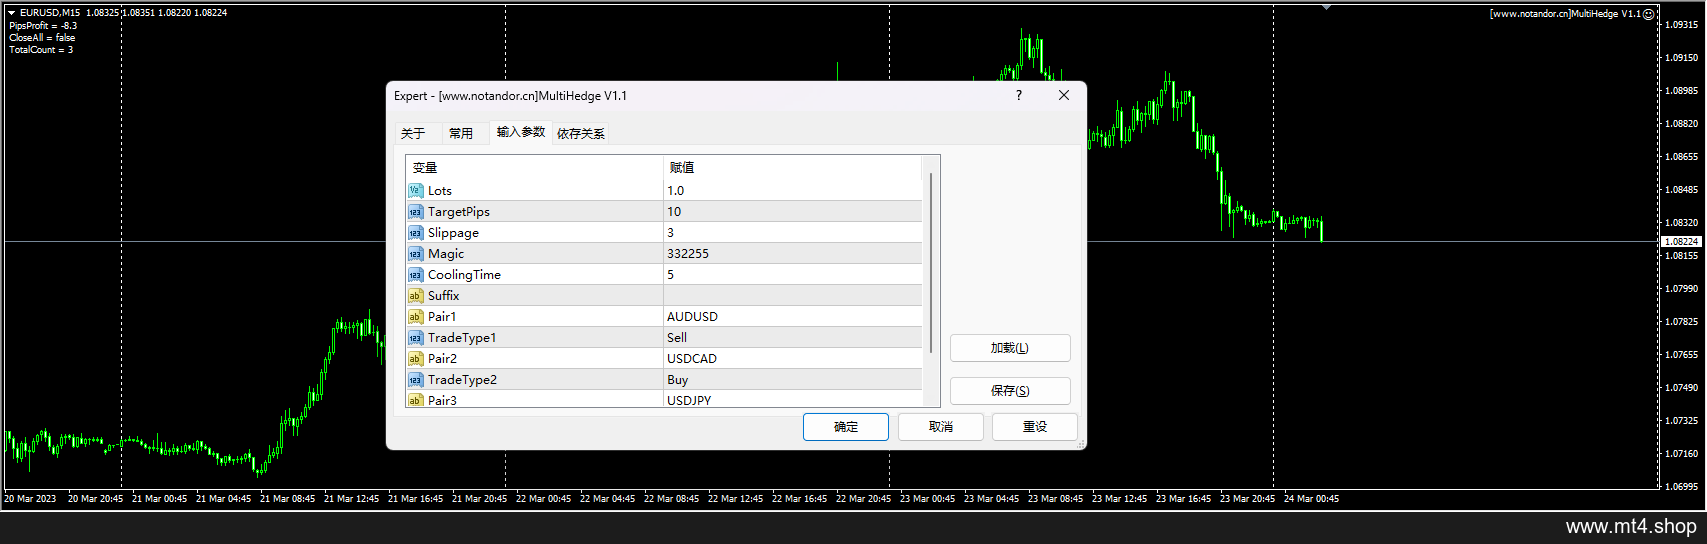Viewport: 1707px width, 544px height.
Task: Click the 变量 column header
Action: (x=535, y=167)
